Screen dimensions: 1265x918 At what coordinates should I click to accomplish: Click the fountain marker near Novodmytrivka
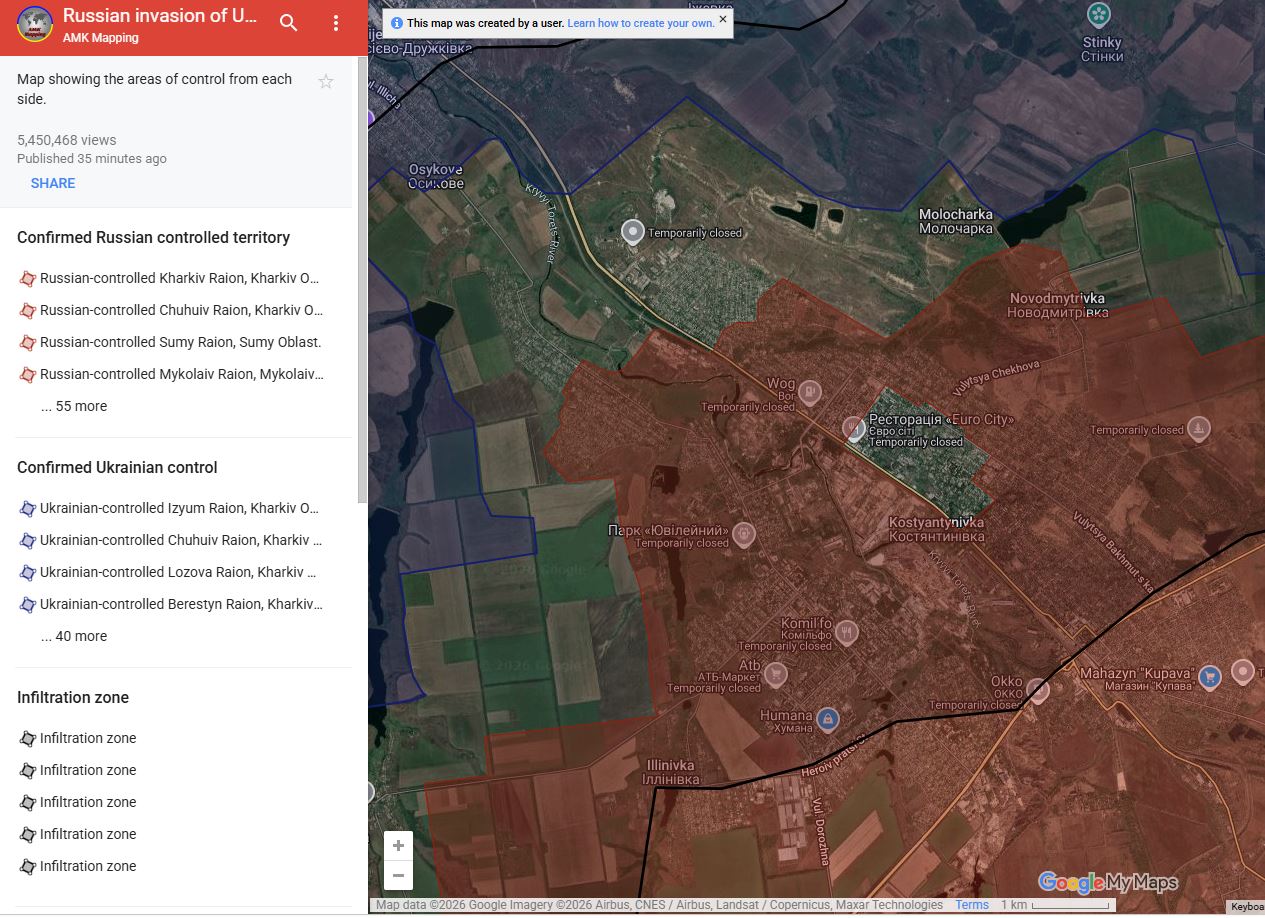(x=1198, y=430)
